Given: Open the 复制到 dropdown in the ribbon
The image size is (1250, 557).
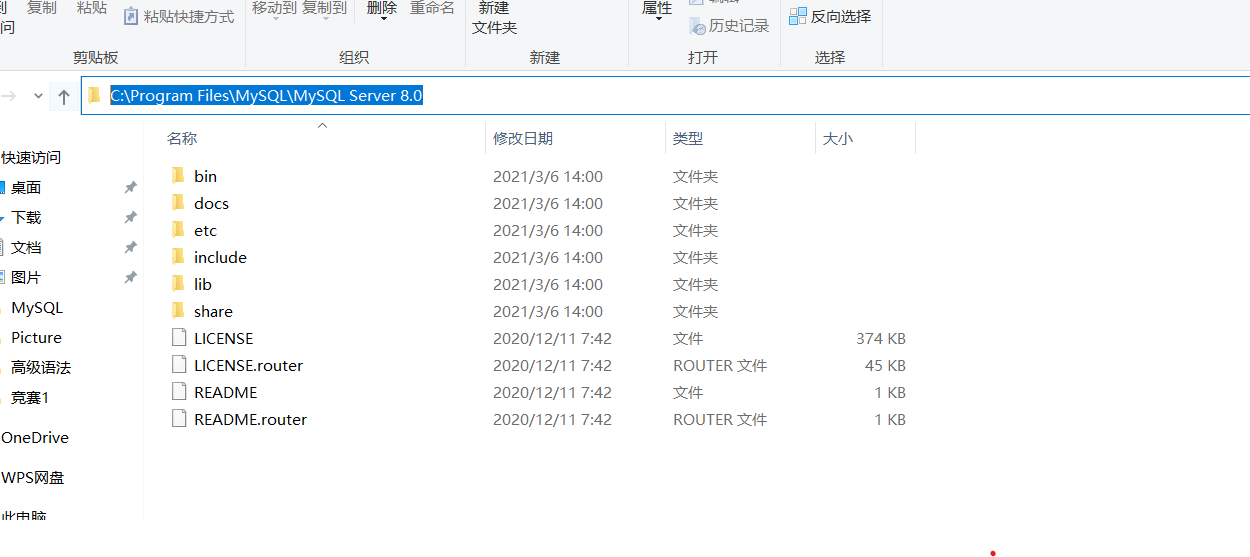Looking at the screenshot, I should 325,8.
